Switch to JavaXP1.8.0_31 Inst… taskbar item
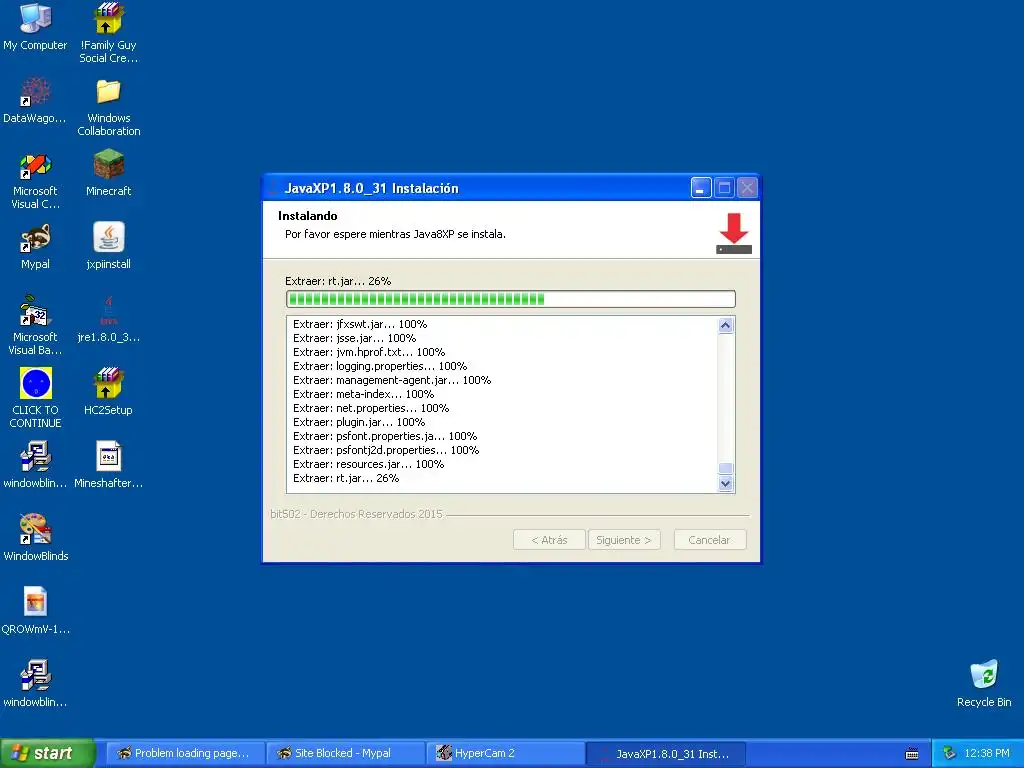Image resolution: width=1024 pixels, height=768 pixels. tap(666, 754)
